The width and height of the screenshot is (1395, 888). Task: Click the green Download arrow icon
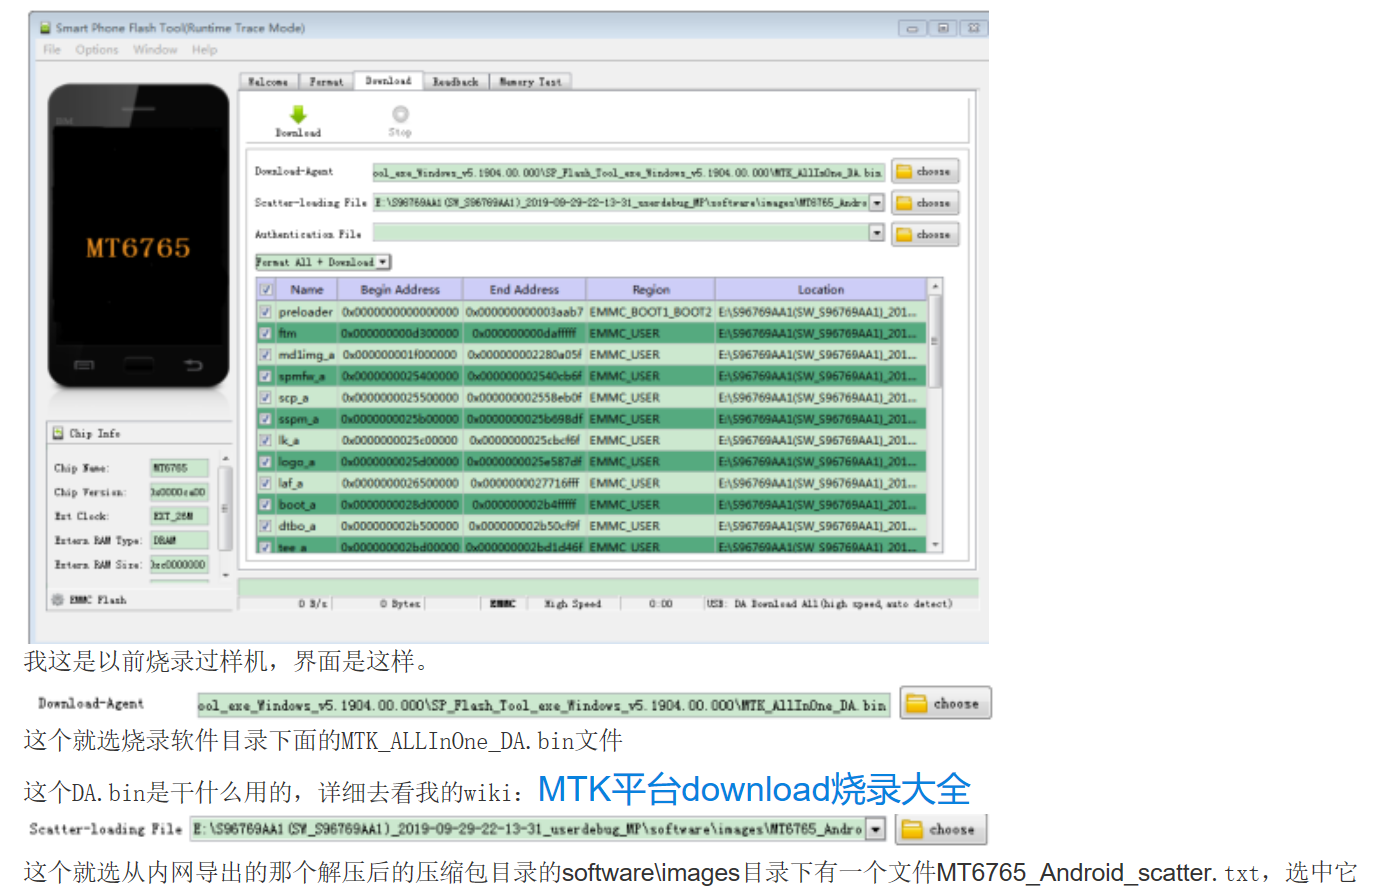[298, 112]
